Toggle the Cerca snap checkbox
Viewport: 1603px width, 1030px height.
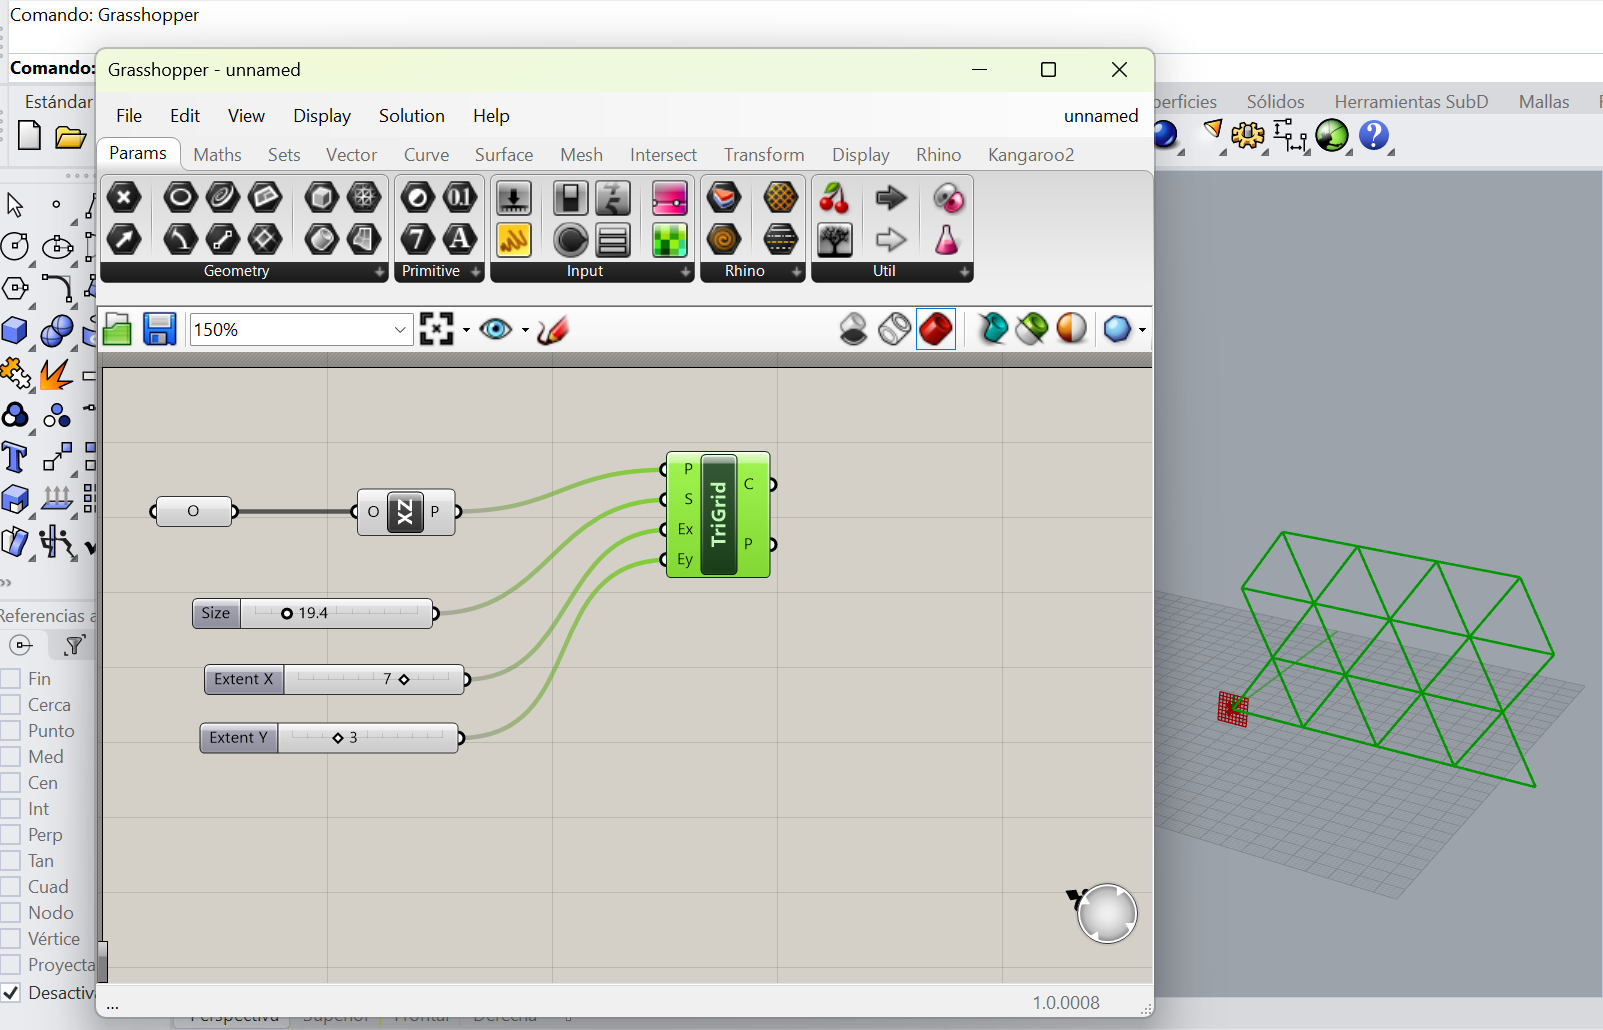[x=11, y=705]
